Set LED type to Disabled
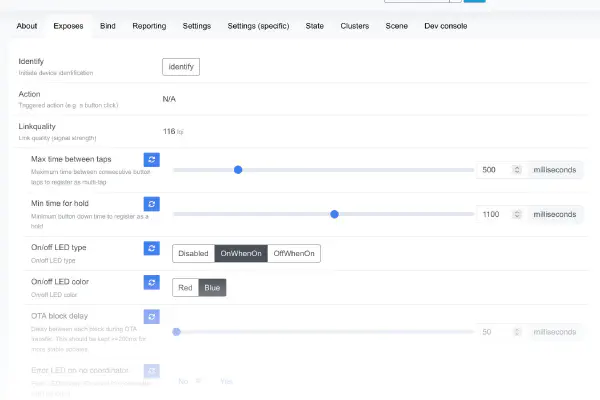The height and width of the screenshot is (400, 600). [193, 254]
